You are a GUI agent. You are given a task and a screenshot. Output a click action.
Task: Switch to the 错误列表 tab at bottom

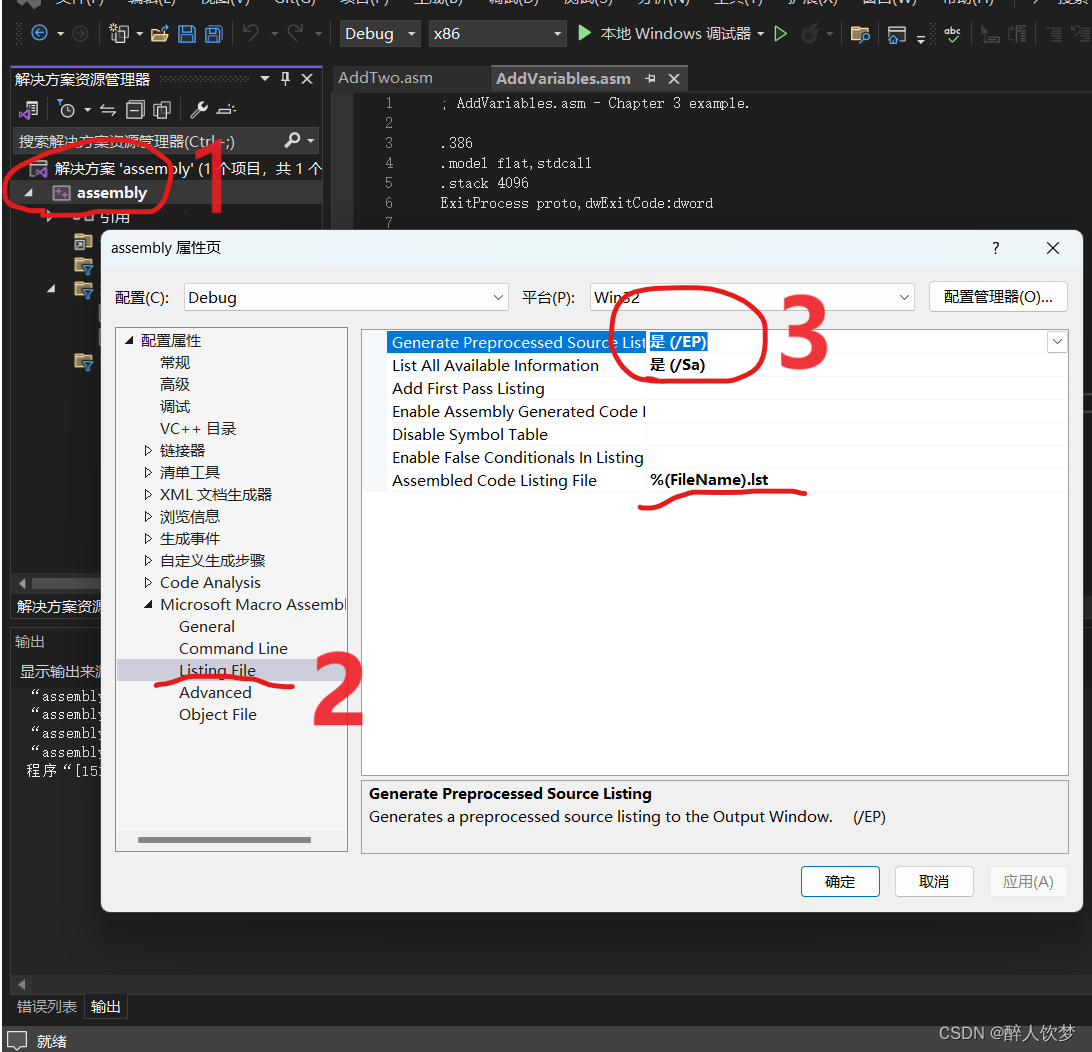(x=45, y=1006)
